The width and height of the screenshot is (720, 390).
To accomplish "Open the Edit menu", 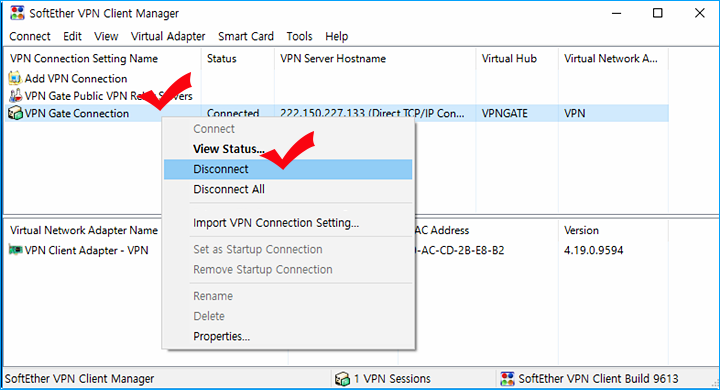I will 72,36.
